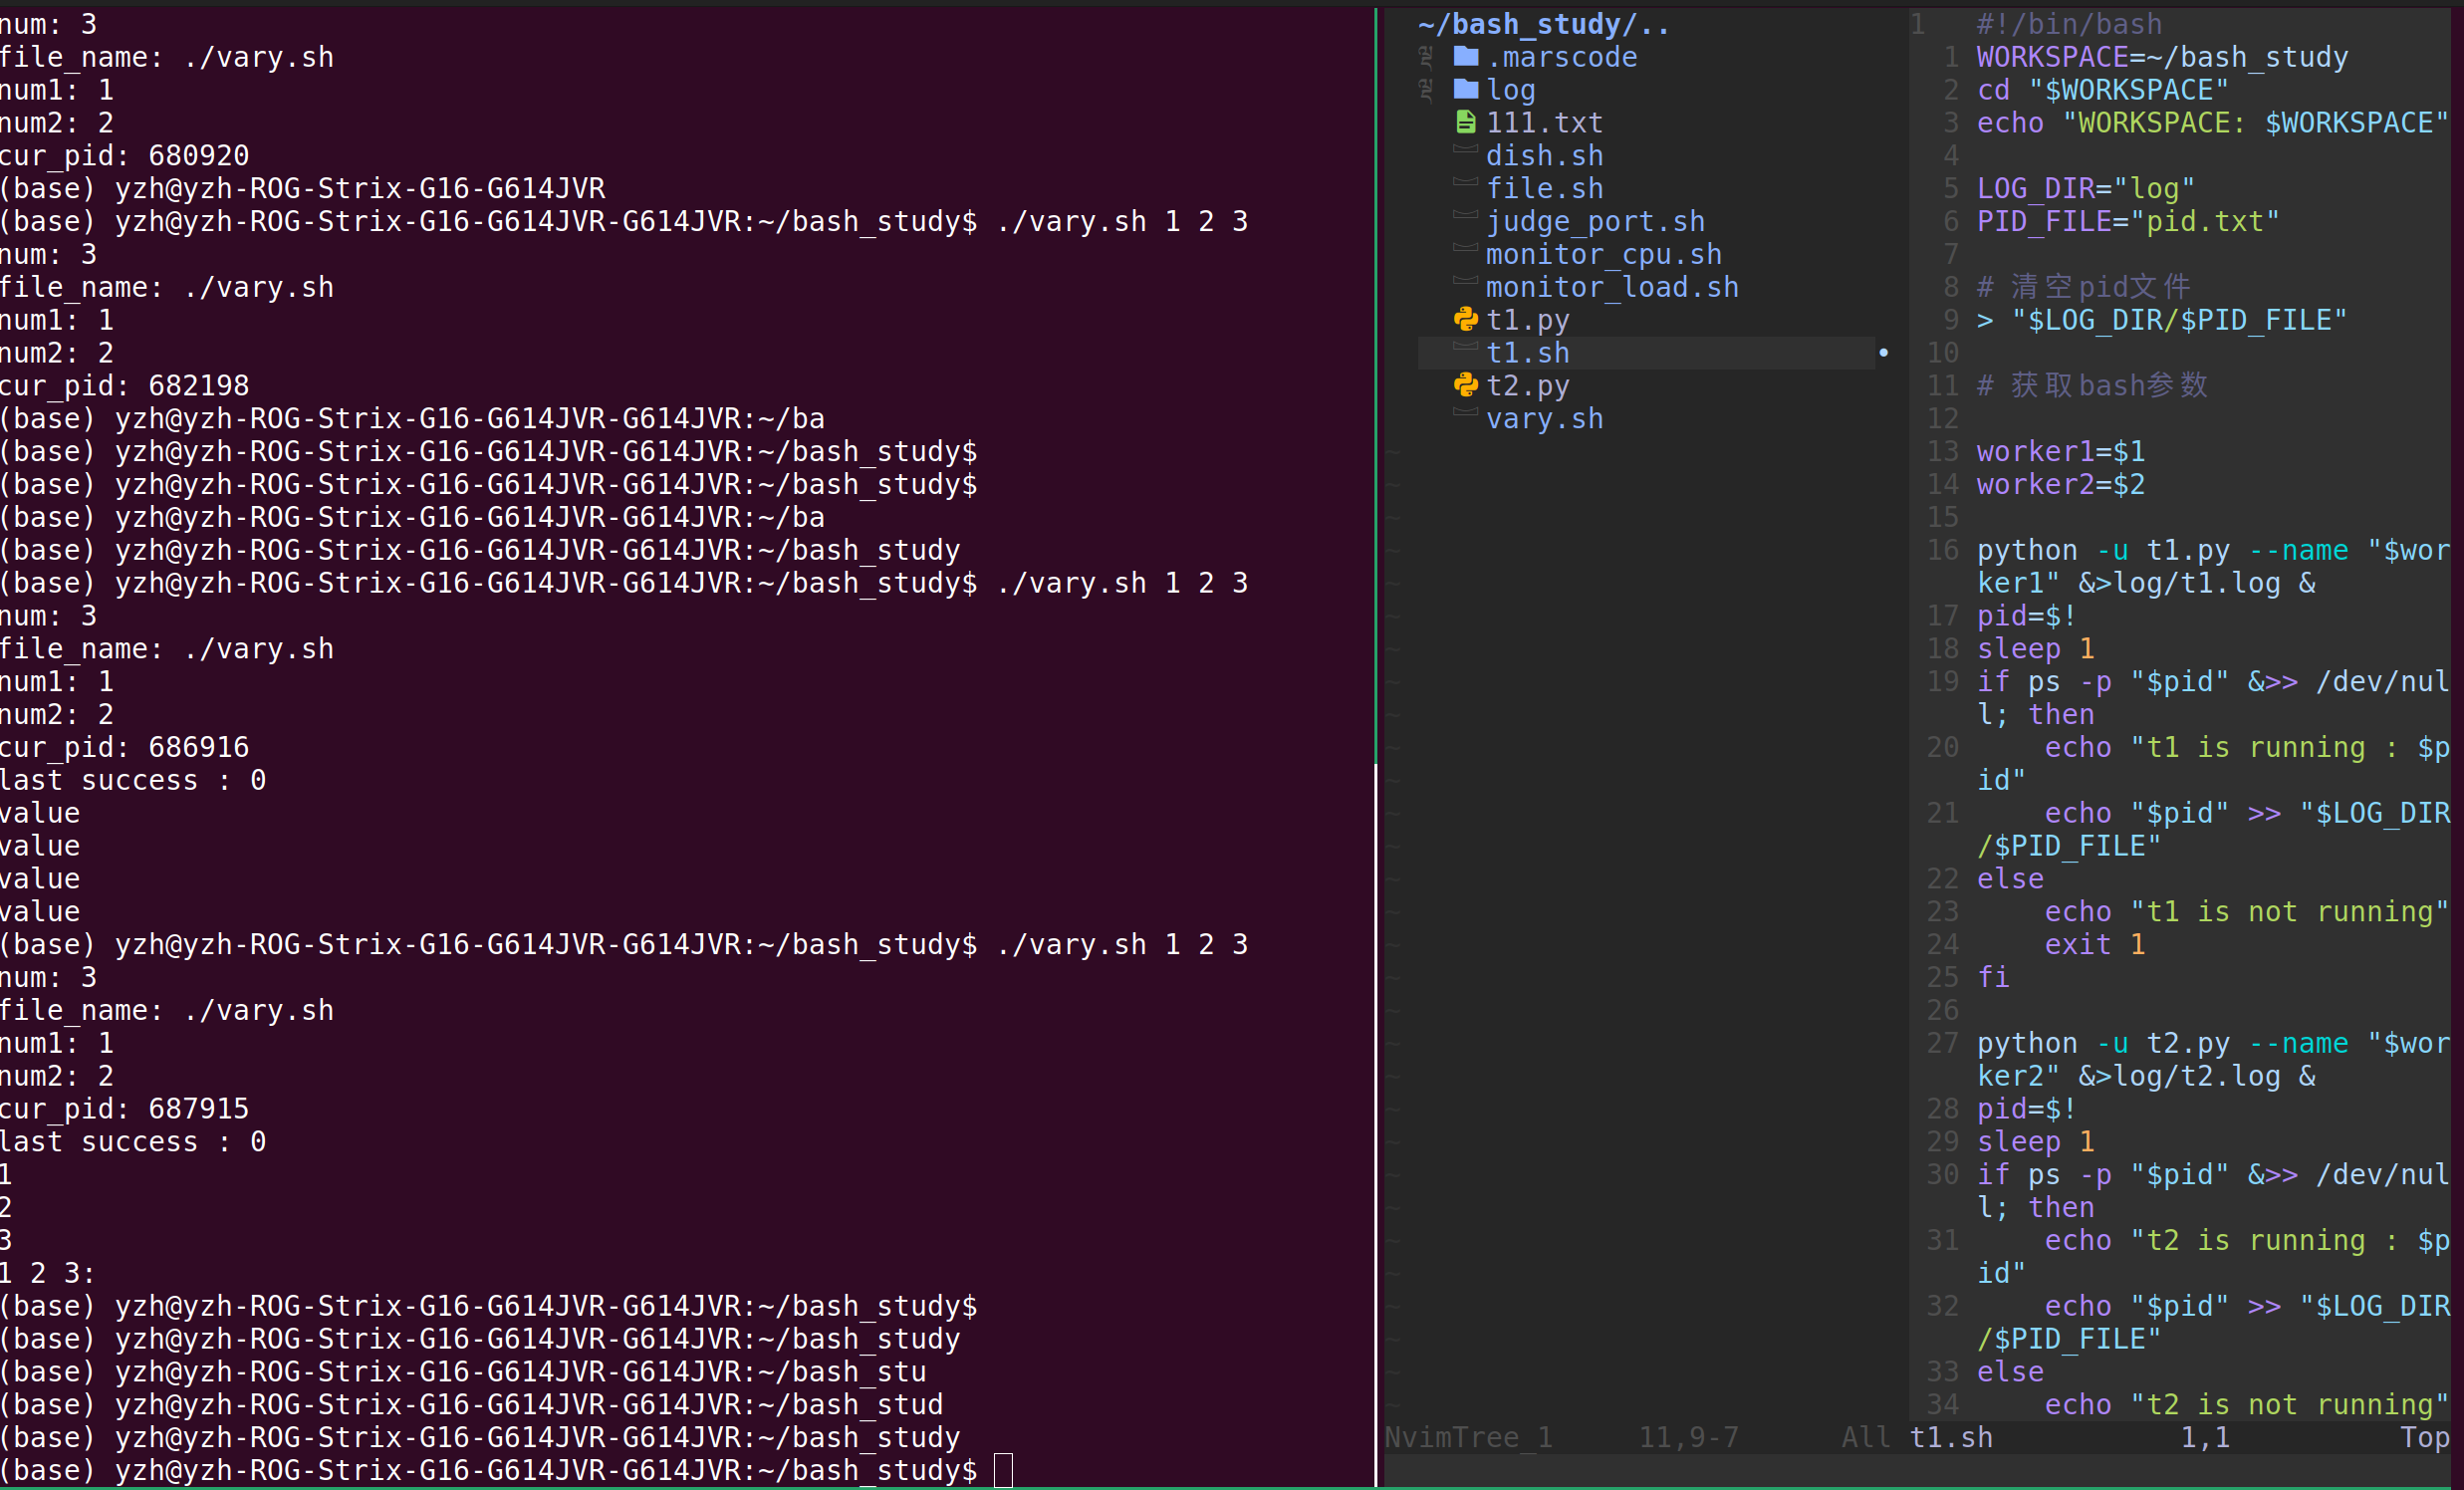Click the LOG_DIR="log" line
Viewport: 2464px width, 1490px height.
click(2086, 189)
